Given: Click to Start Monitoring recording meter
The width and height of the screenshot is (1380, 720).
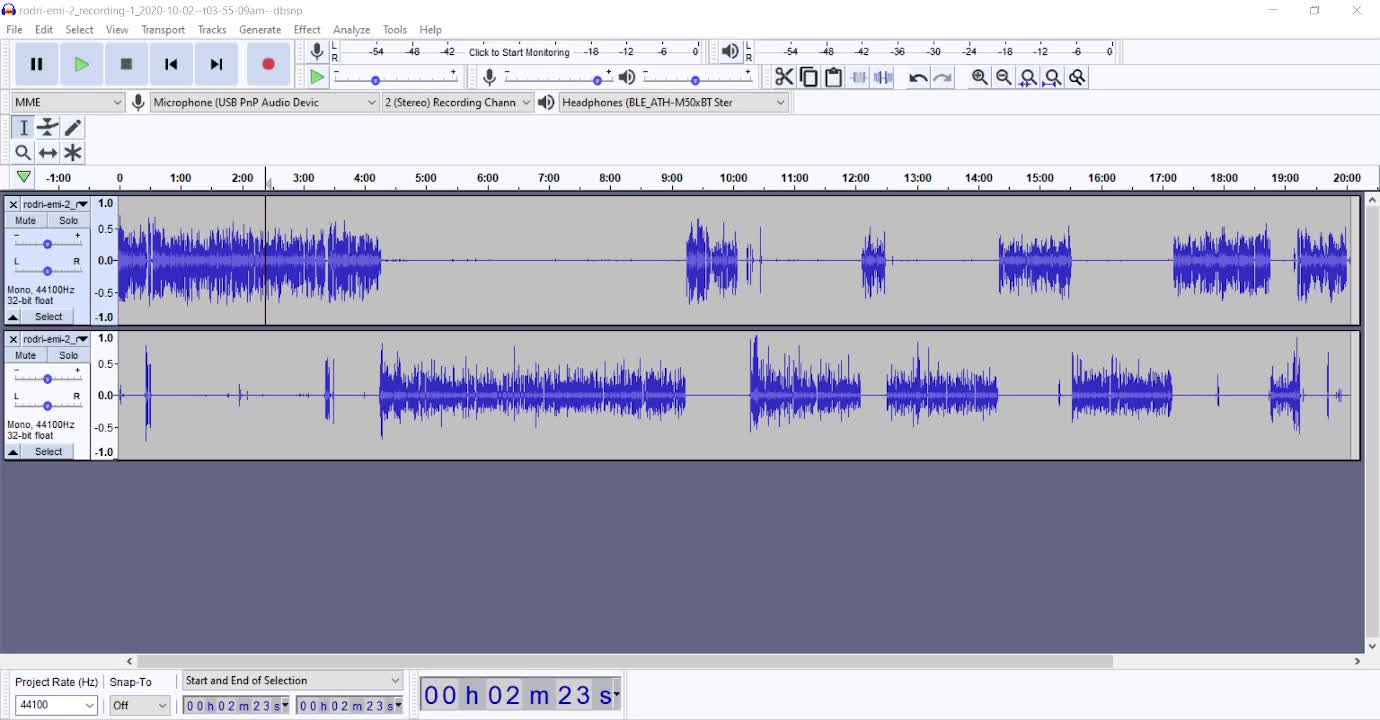Looking at the screenshot, I should pos(519,52).
